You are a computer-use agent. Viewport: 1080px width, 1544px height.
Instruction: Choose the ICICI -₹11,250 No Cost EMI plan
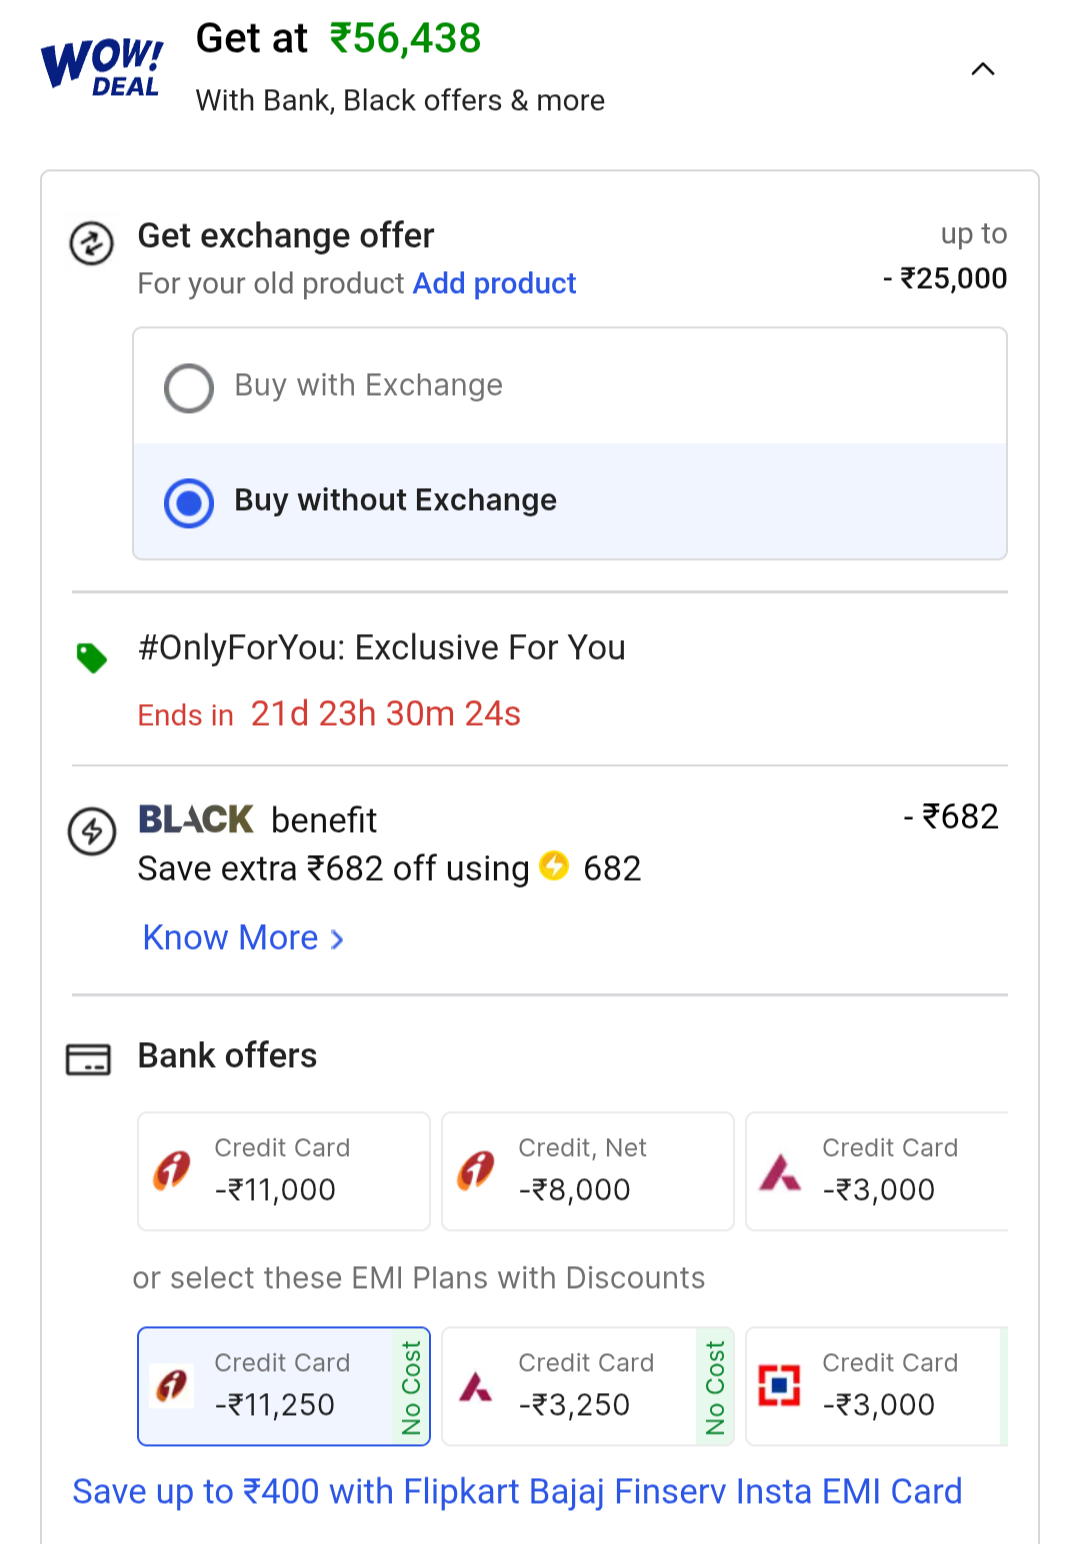283,1386
